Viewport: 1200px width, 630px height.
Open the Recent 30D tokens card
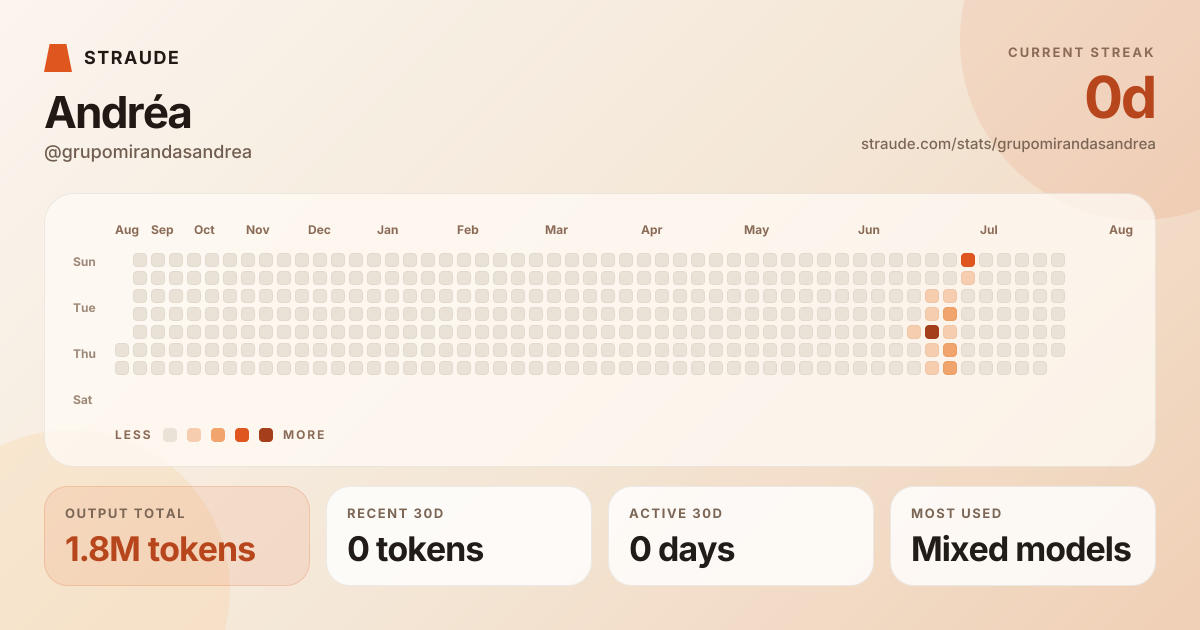[x=459, y=536]
